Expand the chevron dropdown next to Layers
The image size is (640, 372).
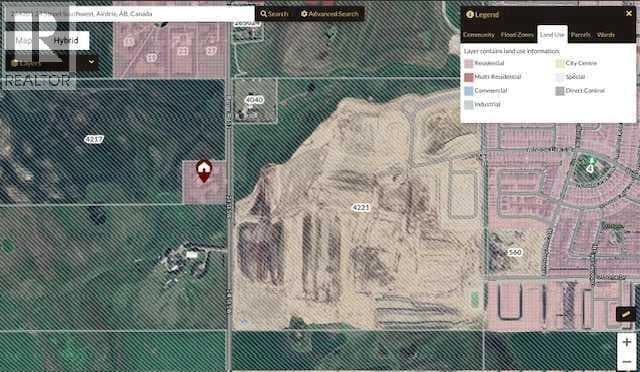click(x=91, y=62)
